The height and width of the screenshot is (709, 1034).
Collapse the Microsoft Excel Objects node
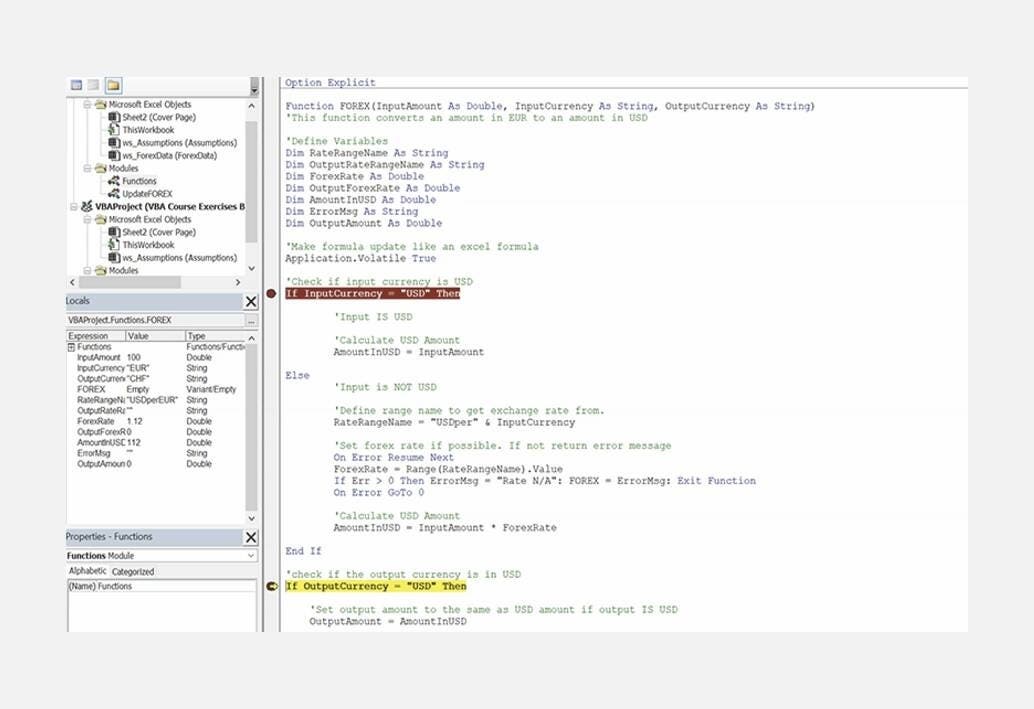click(88, 104)
